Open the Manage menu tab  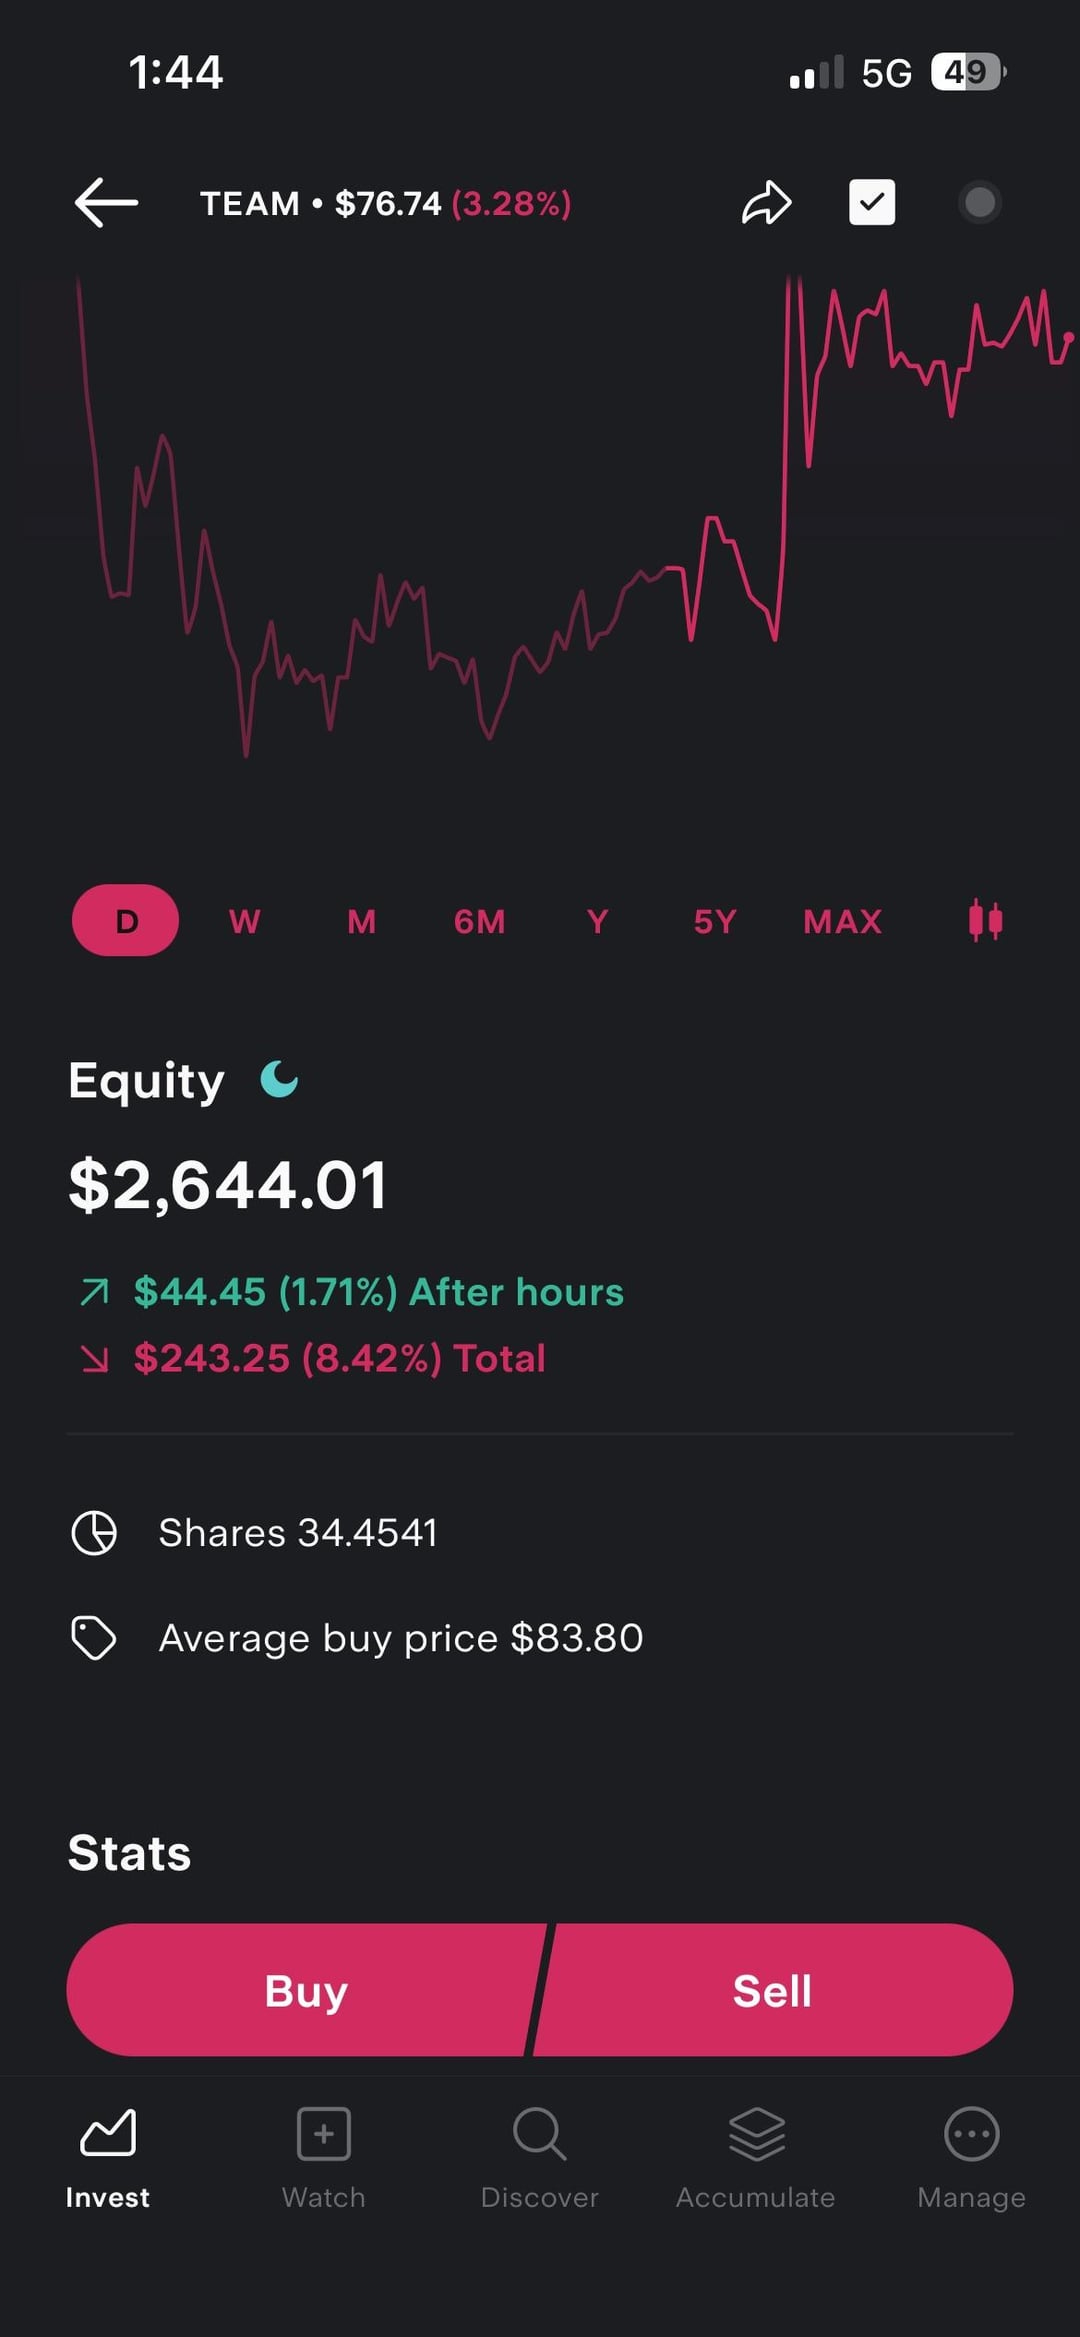click(971, 2156)
